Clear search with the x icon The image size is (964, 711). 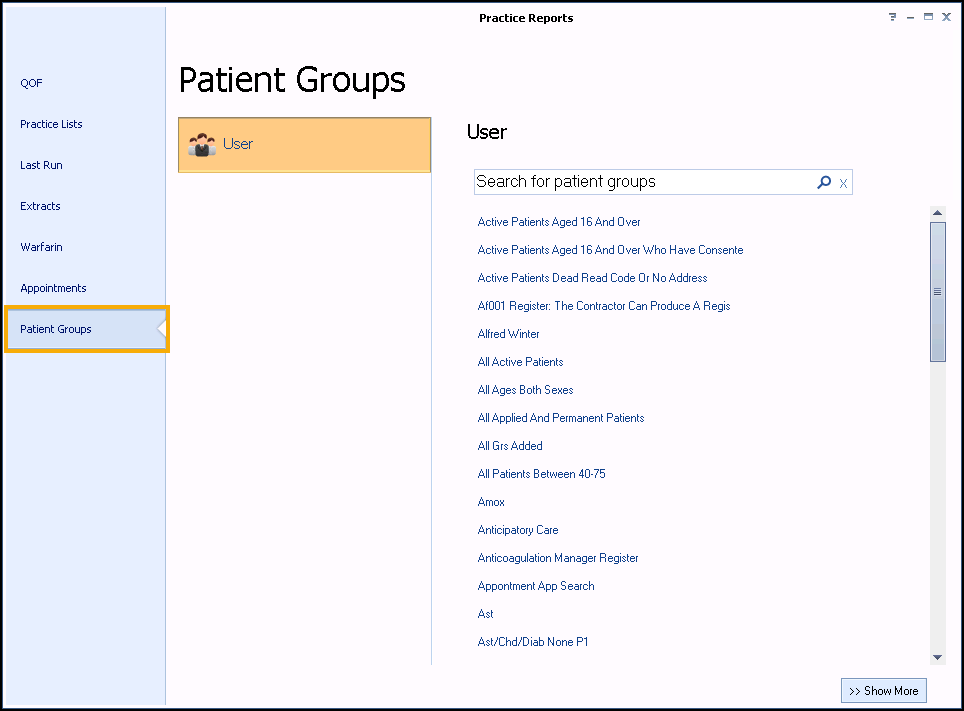(843, 183)
